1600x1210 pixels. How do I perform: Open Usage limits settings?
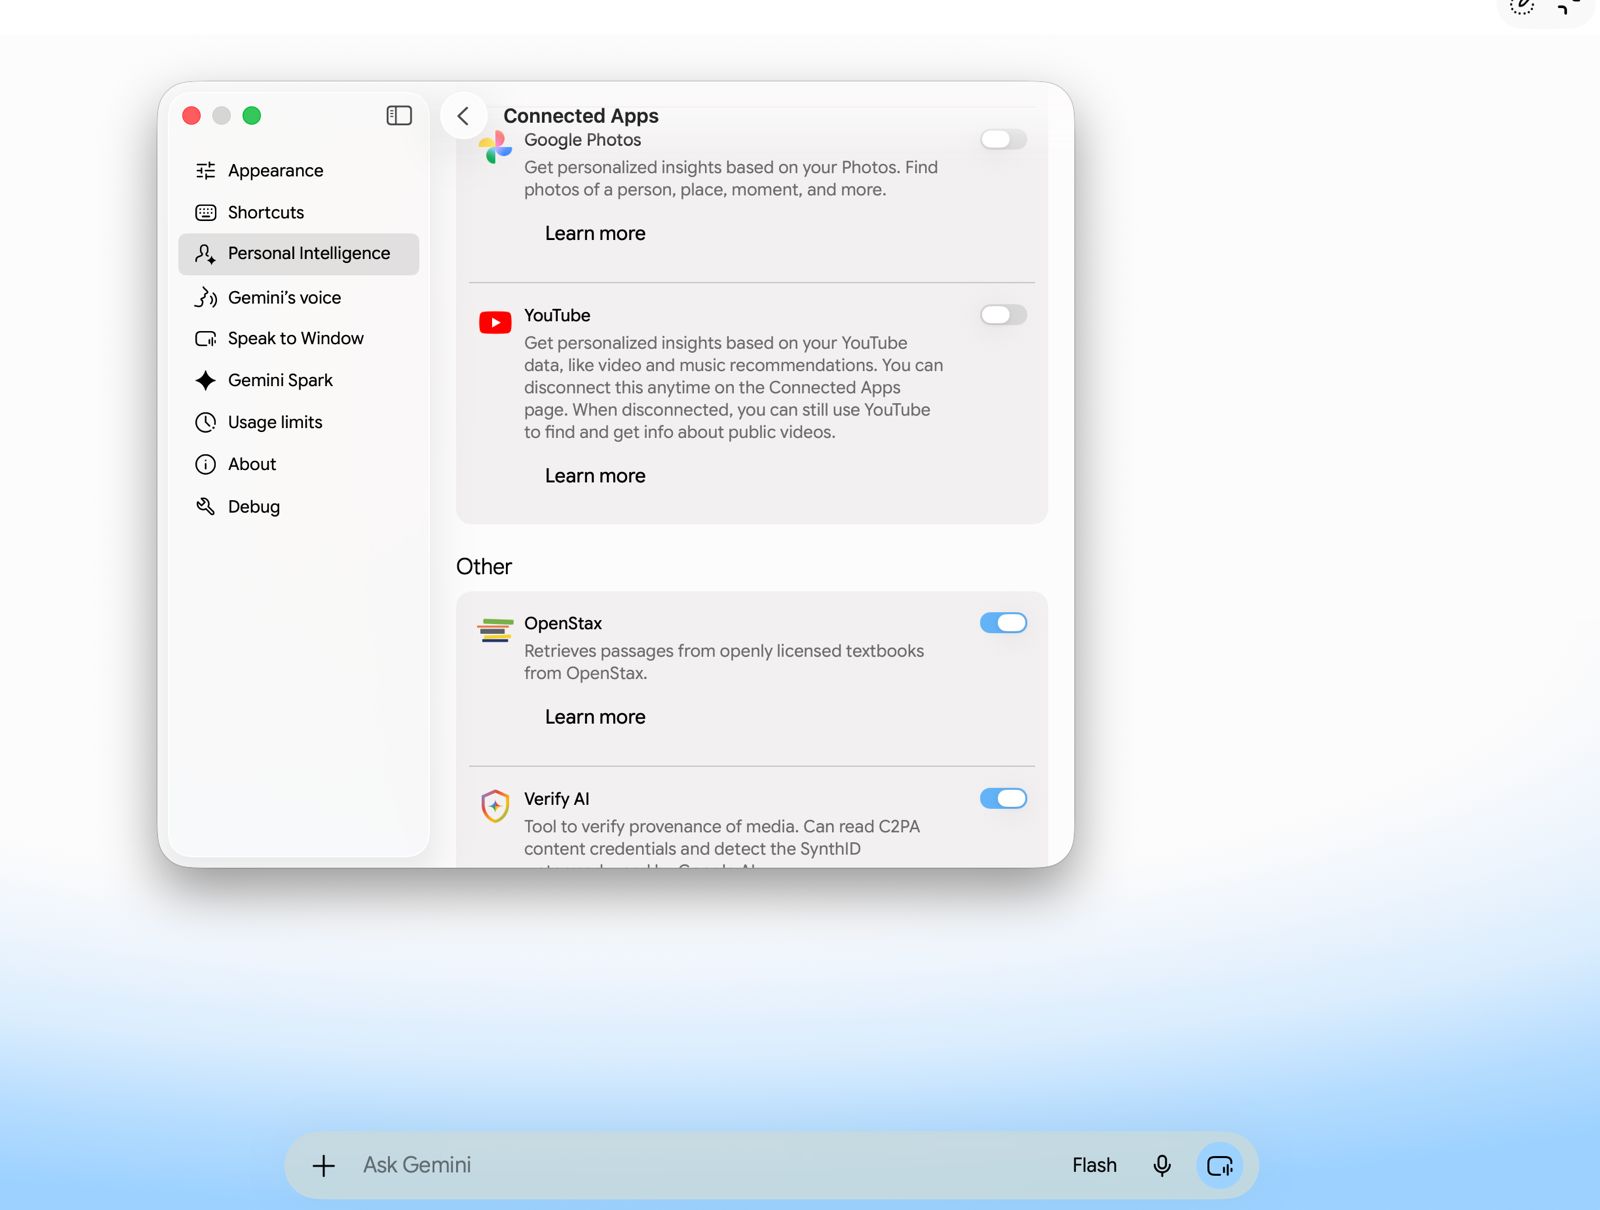pyautogui.click(x=299, y=423)
